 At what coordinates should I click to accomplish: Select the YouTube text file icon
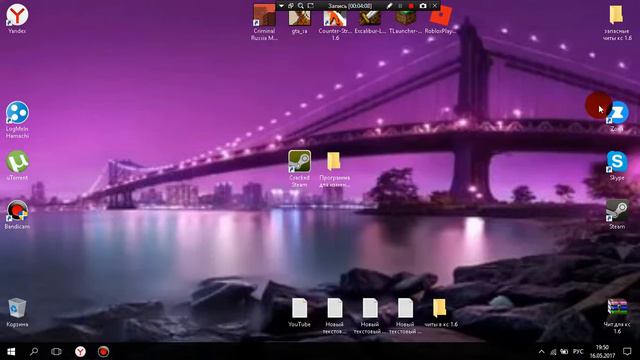coord(300,311)
